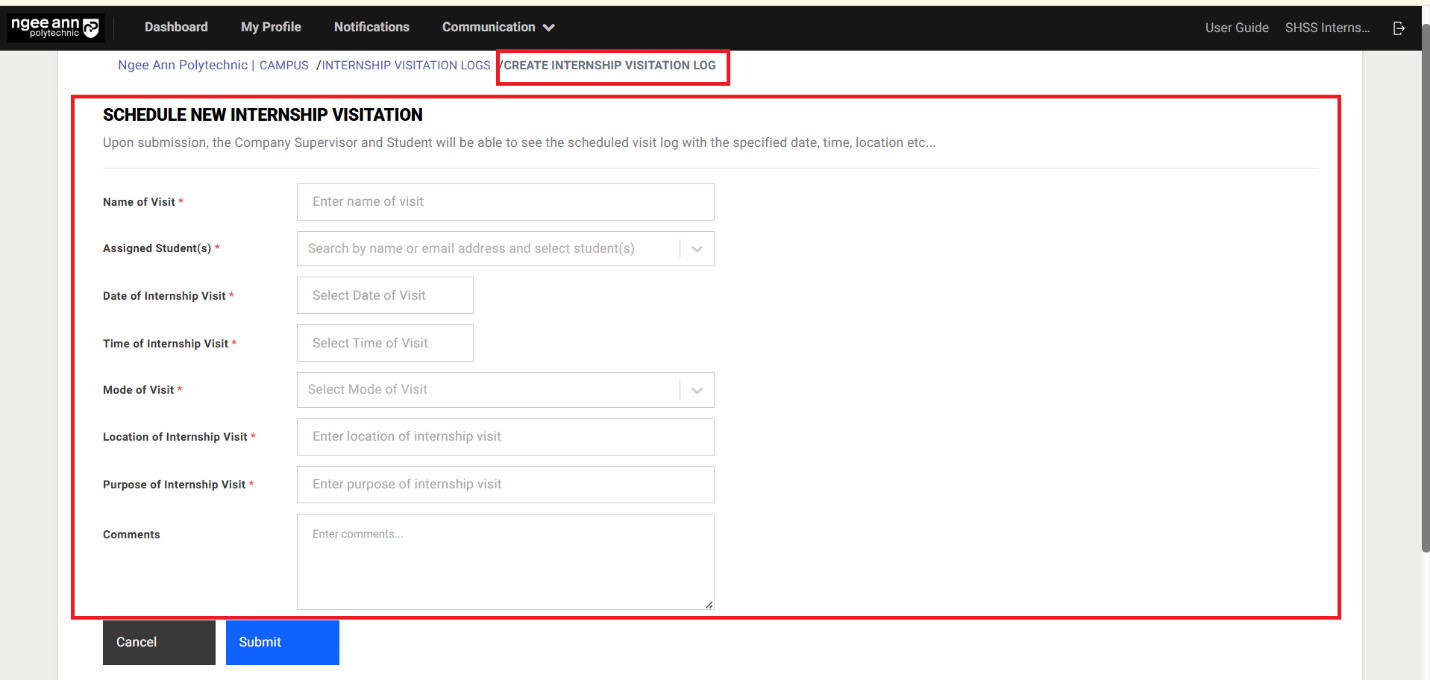Click the SHSS Interns account name
Viewport: 1430px width, 680px height.
(x=1327, y=28)
